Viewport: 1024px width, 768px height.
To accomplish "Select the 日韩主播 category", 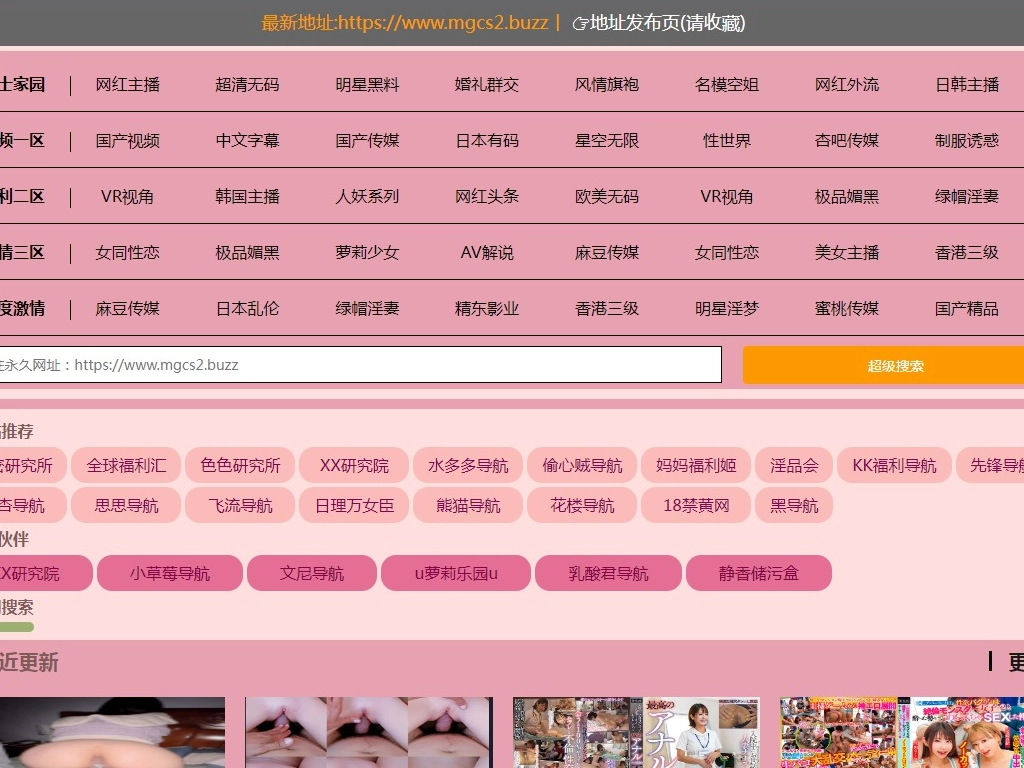I will tap(967, 85).
